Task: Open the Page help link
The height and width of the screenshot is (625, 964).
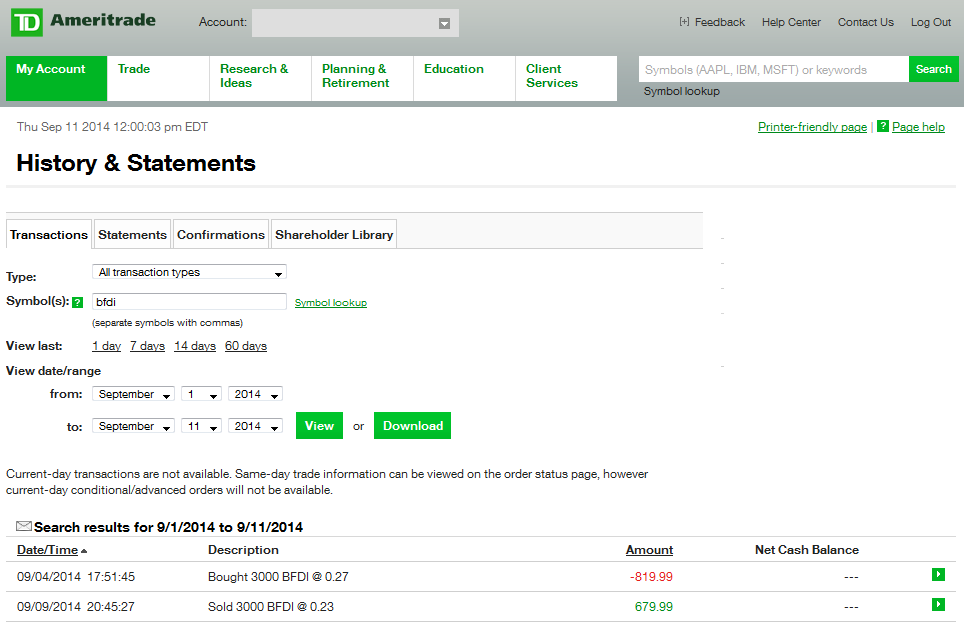Action: (x=919, y=127)
